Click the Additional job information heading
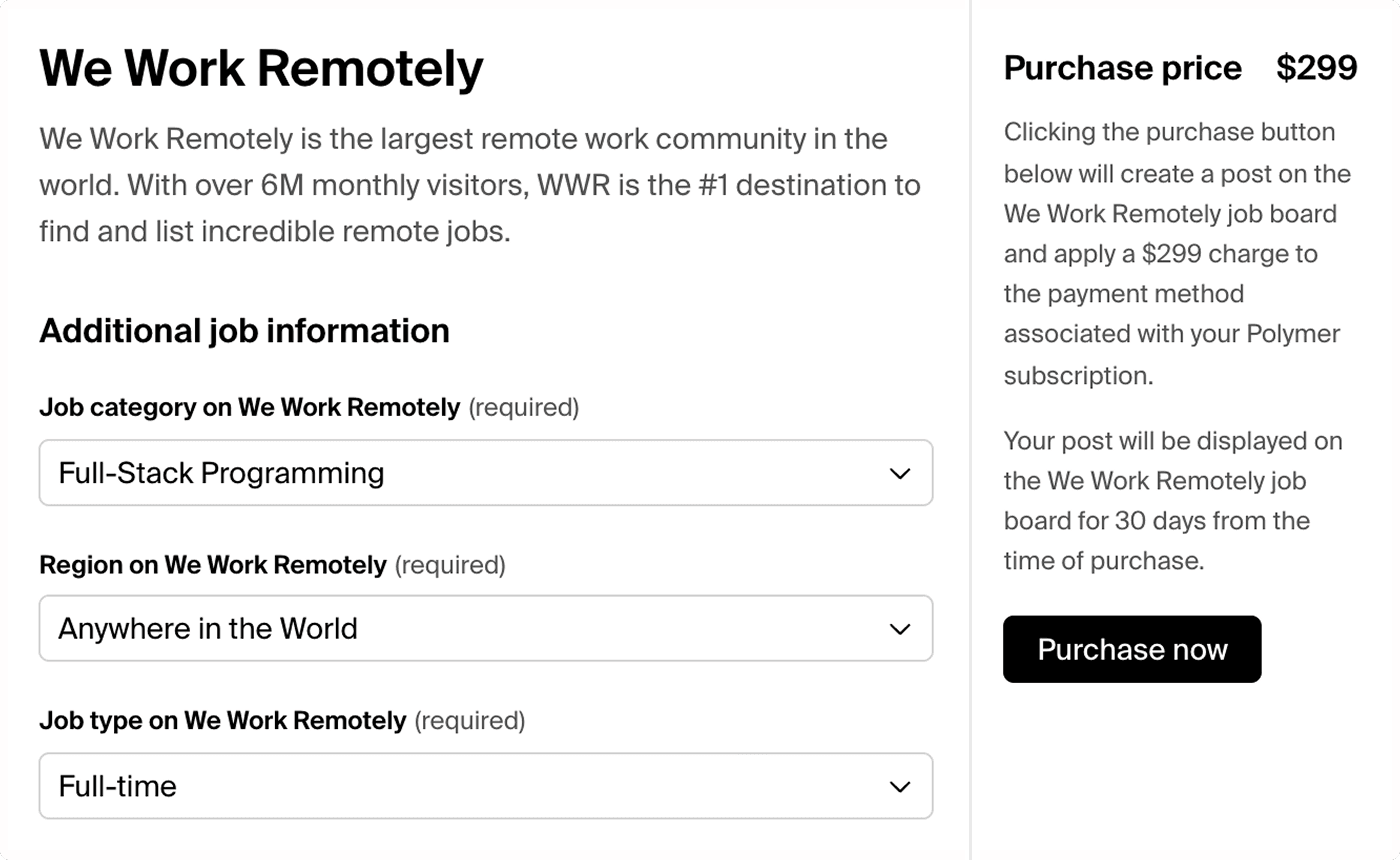Screen dimensions: 1400x860 click(244, 330)
